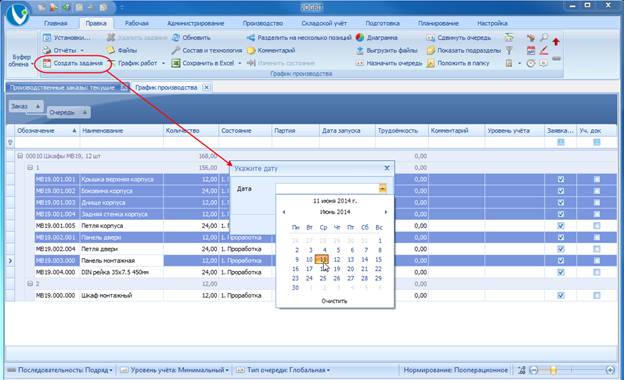The width and height of the screenshot is (624, 380).
Task: Click Выгрузить файлы download command
Action: (386, 51)
